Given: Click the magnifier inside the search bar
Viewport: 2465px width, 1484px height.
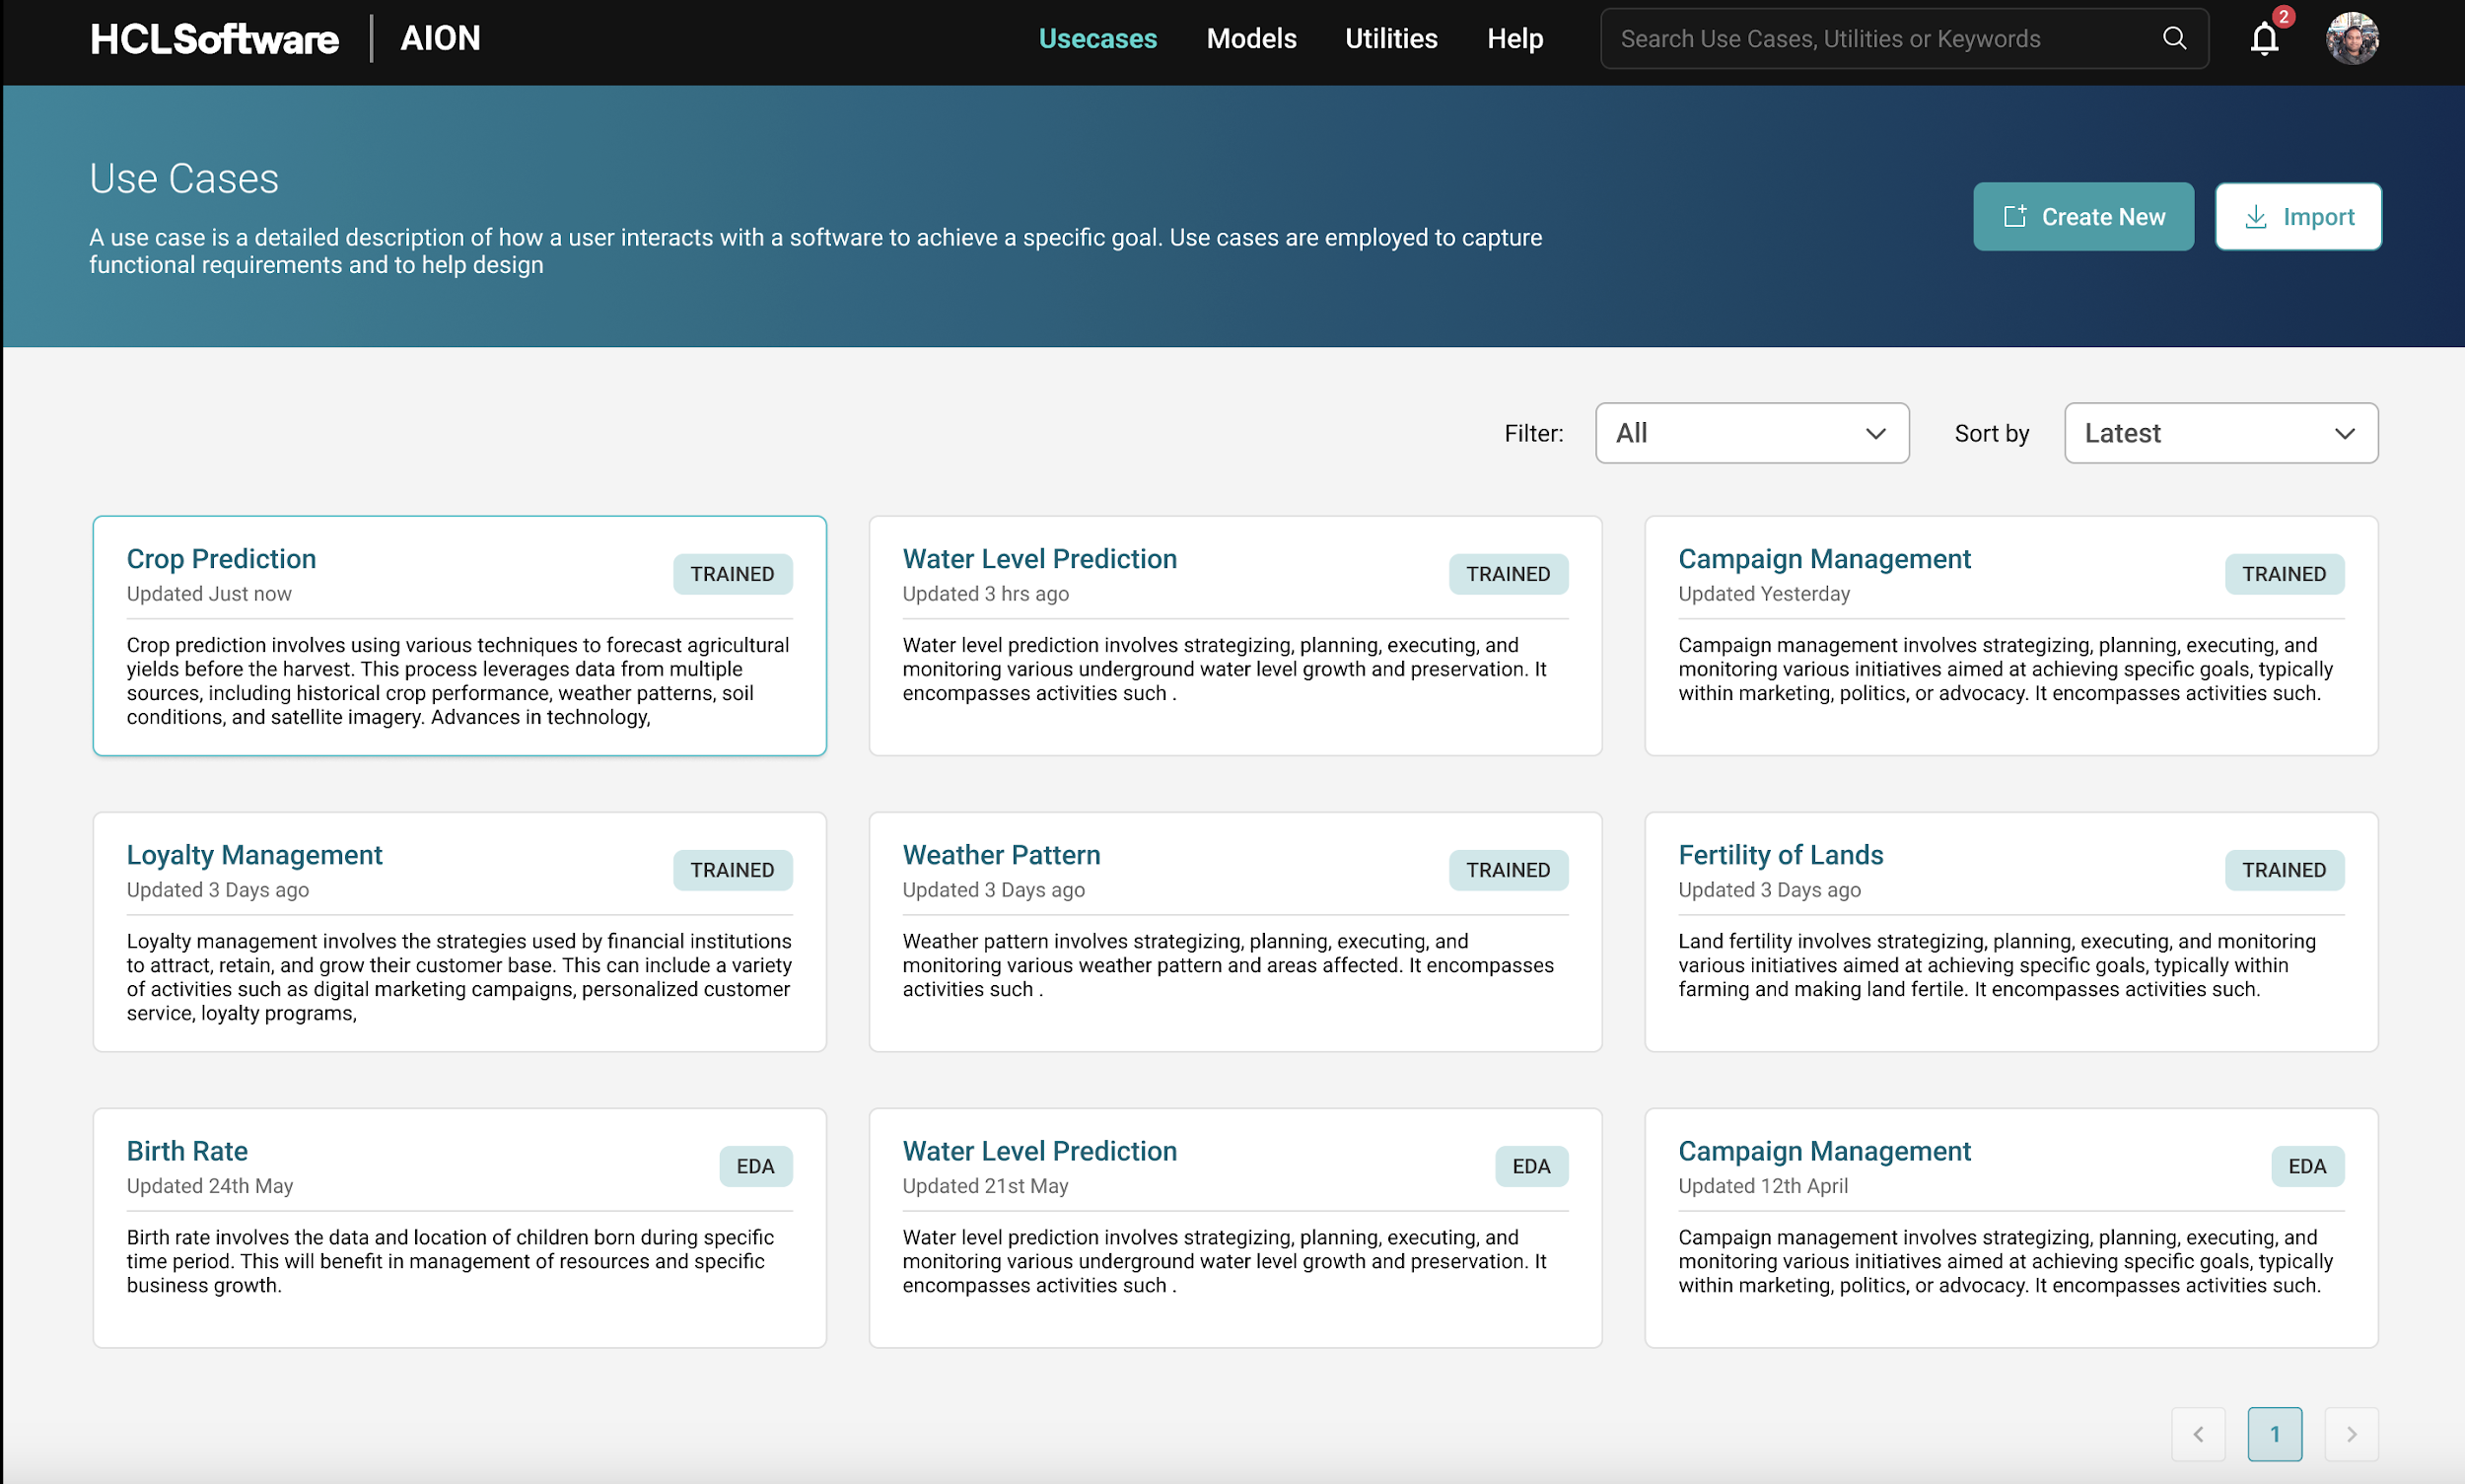Looking at the screenshot, I should coord(2174,38).
